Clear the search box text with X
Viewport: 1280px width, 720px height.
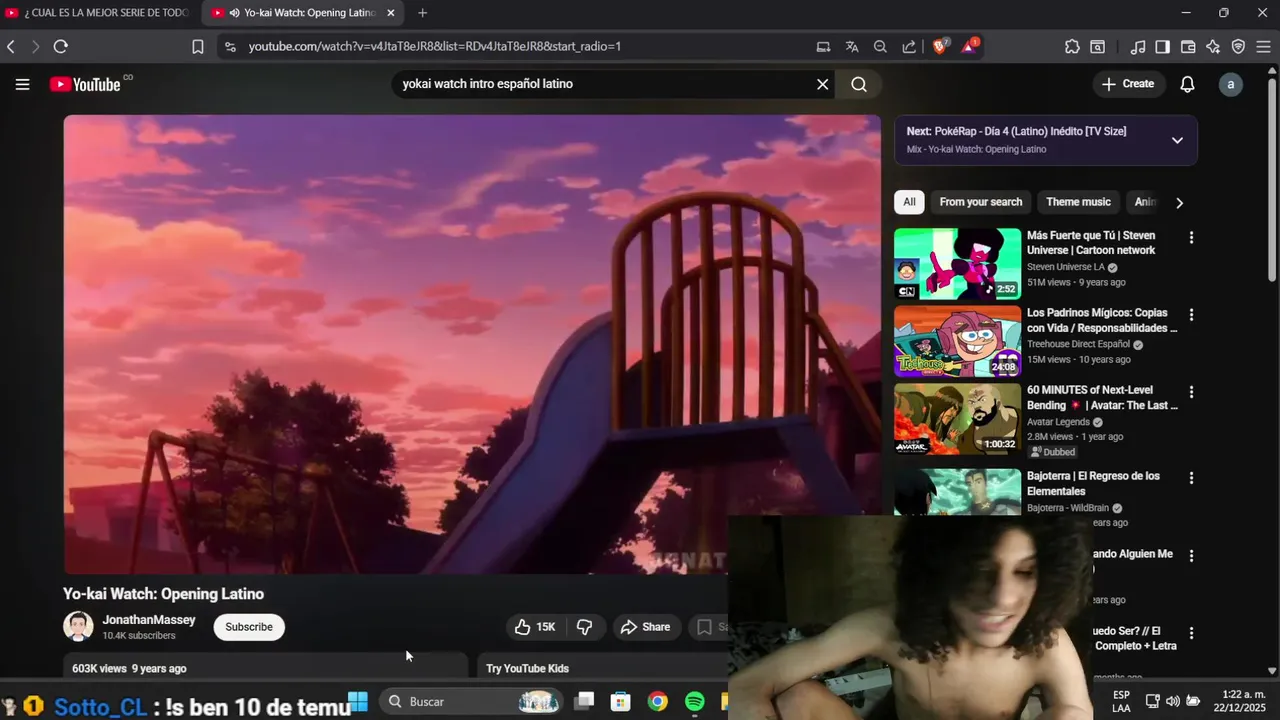(823, 84)
